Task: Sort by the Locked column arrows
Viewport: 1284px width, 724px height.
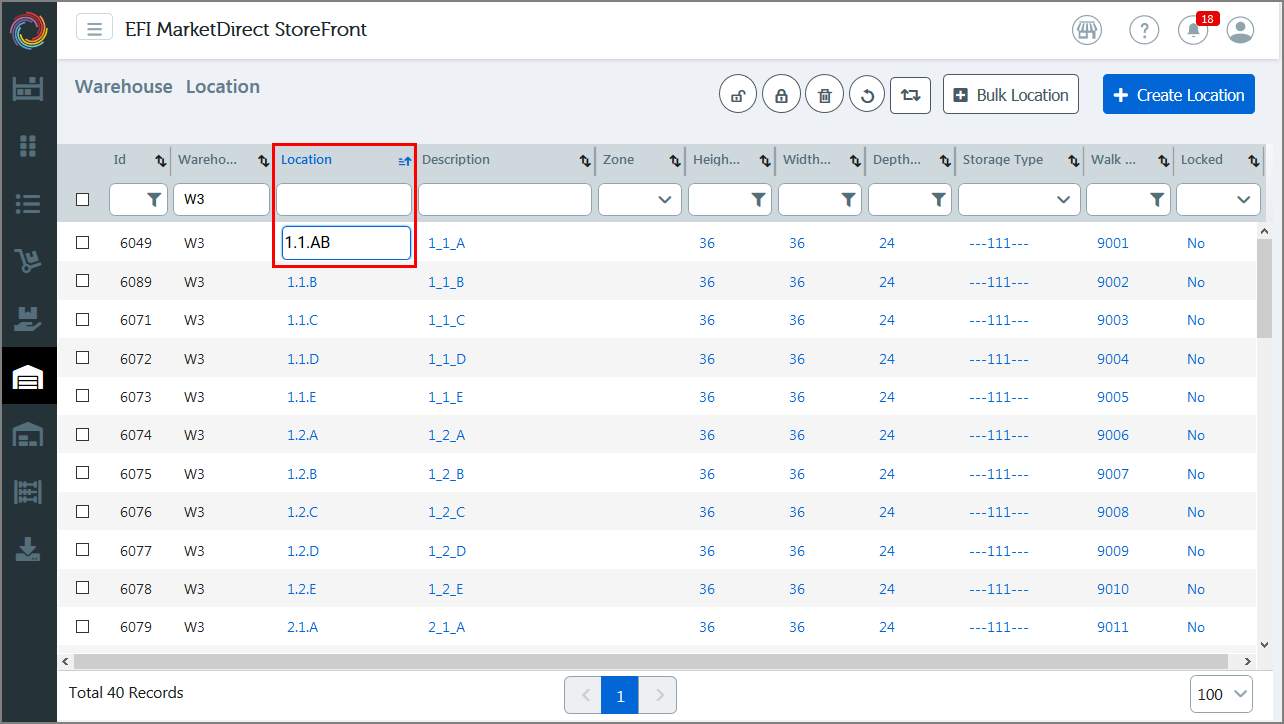Action: coord(1253,160)
